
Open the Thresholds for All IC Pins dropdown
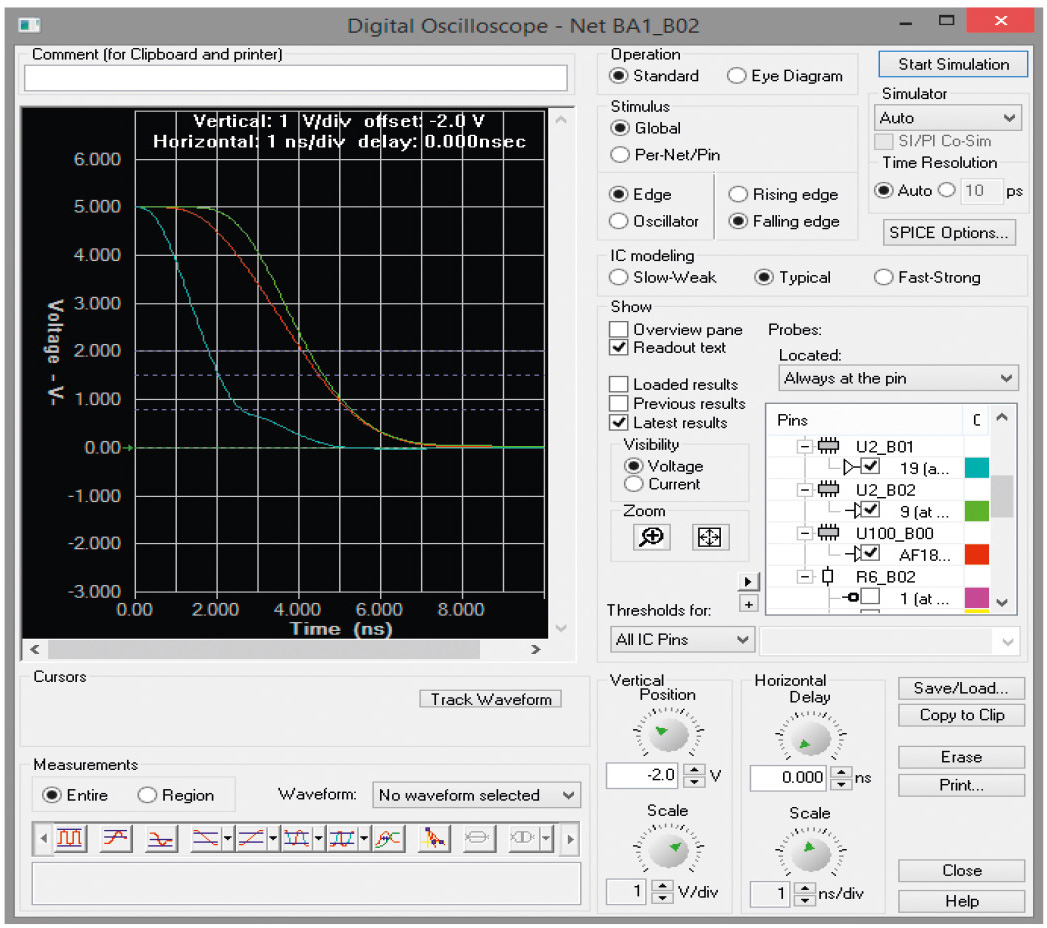pos(682,640)
